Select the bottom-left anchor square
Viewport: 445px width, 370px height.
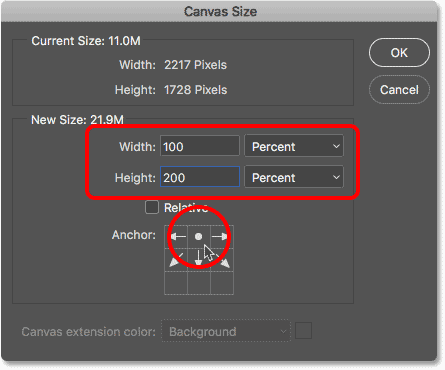(176, 283)
